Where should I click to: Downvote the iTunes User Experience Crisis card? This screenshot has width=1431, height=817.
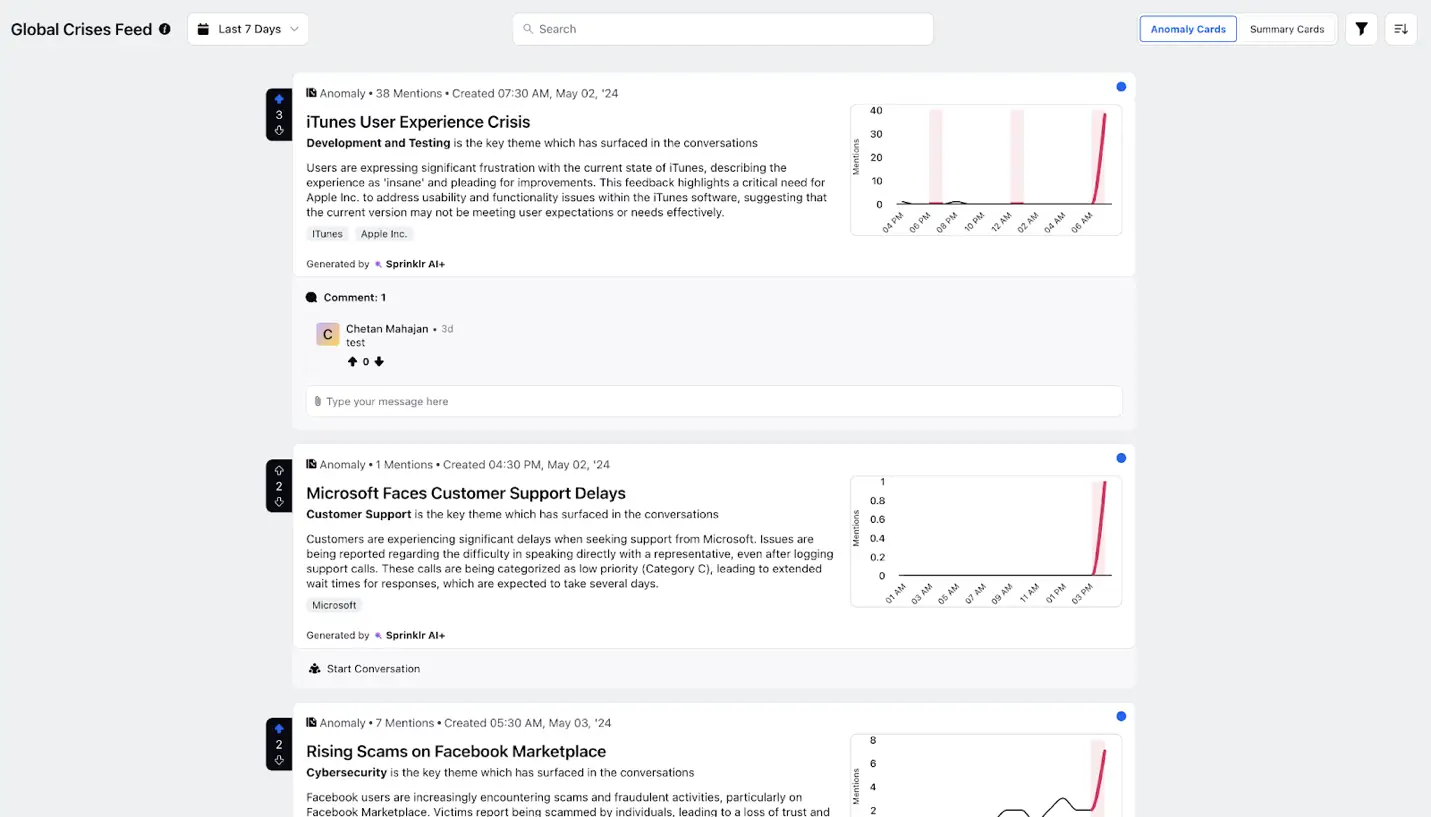(279, 130)
